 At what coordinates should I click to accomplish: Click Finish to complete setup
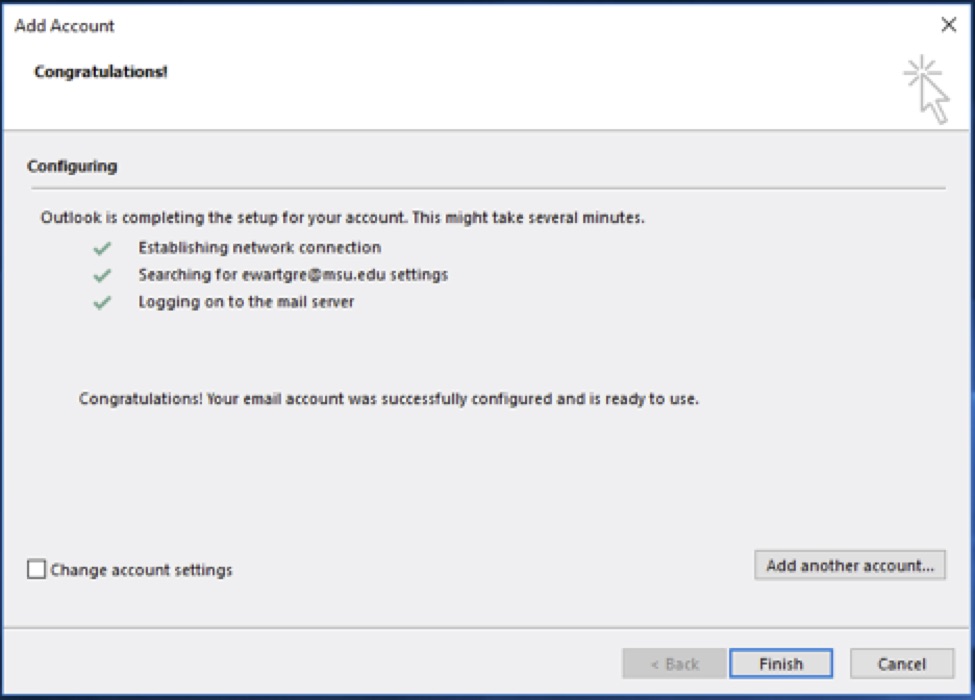(780, 664)
